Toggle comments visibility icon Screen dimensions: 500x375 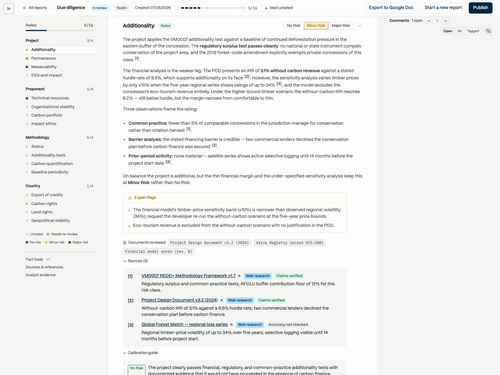[488, 31]
